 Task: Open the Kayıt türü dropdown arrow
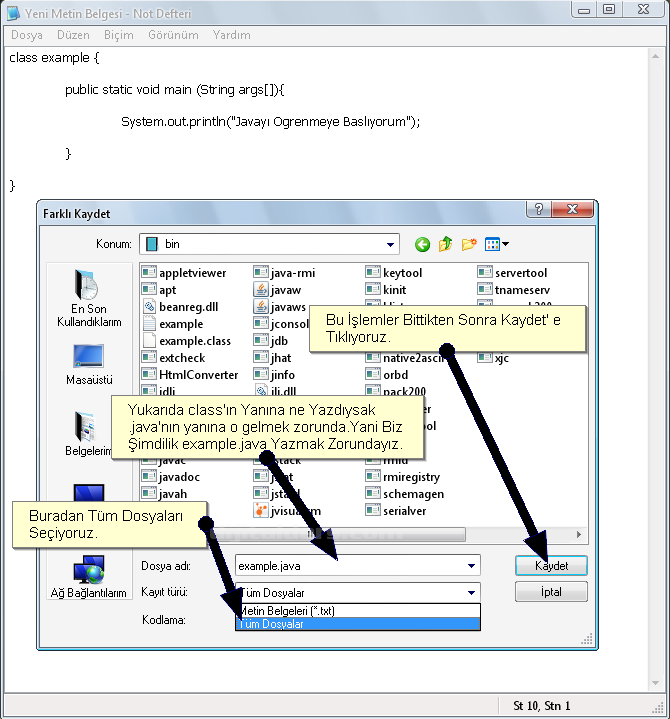click(x=471, y=593)
